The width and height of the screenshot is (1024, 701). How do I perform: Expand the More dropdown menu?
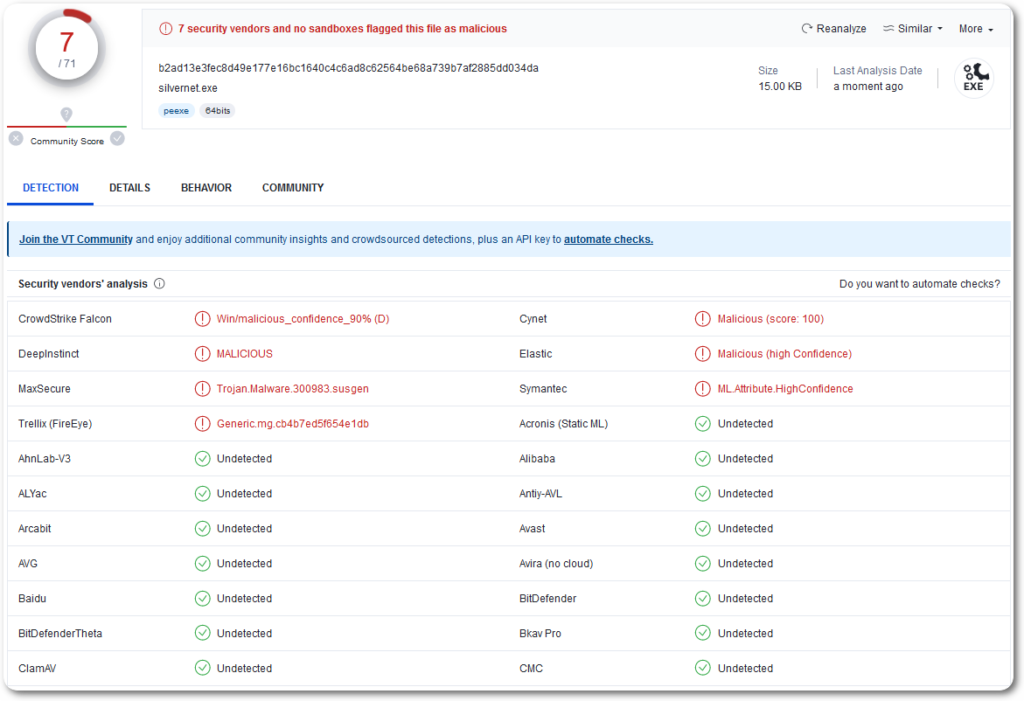pyautogui.click(x=975, y=29)
